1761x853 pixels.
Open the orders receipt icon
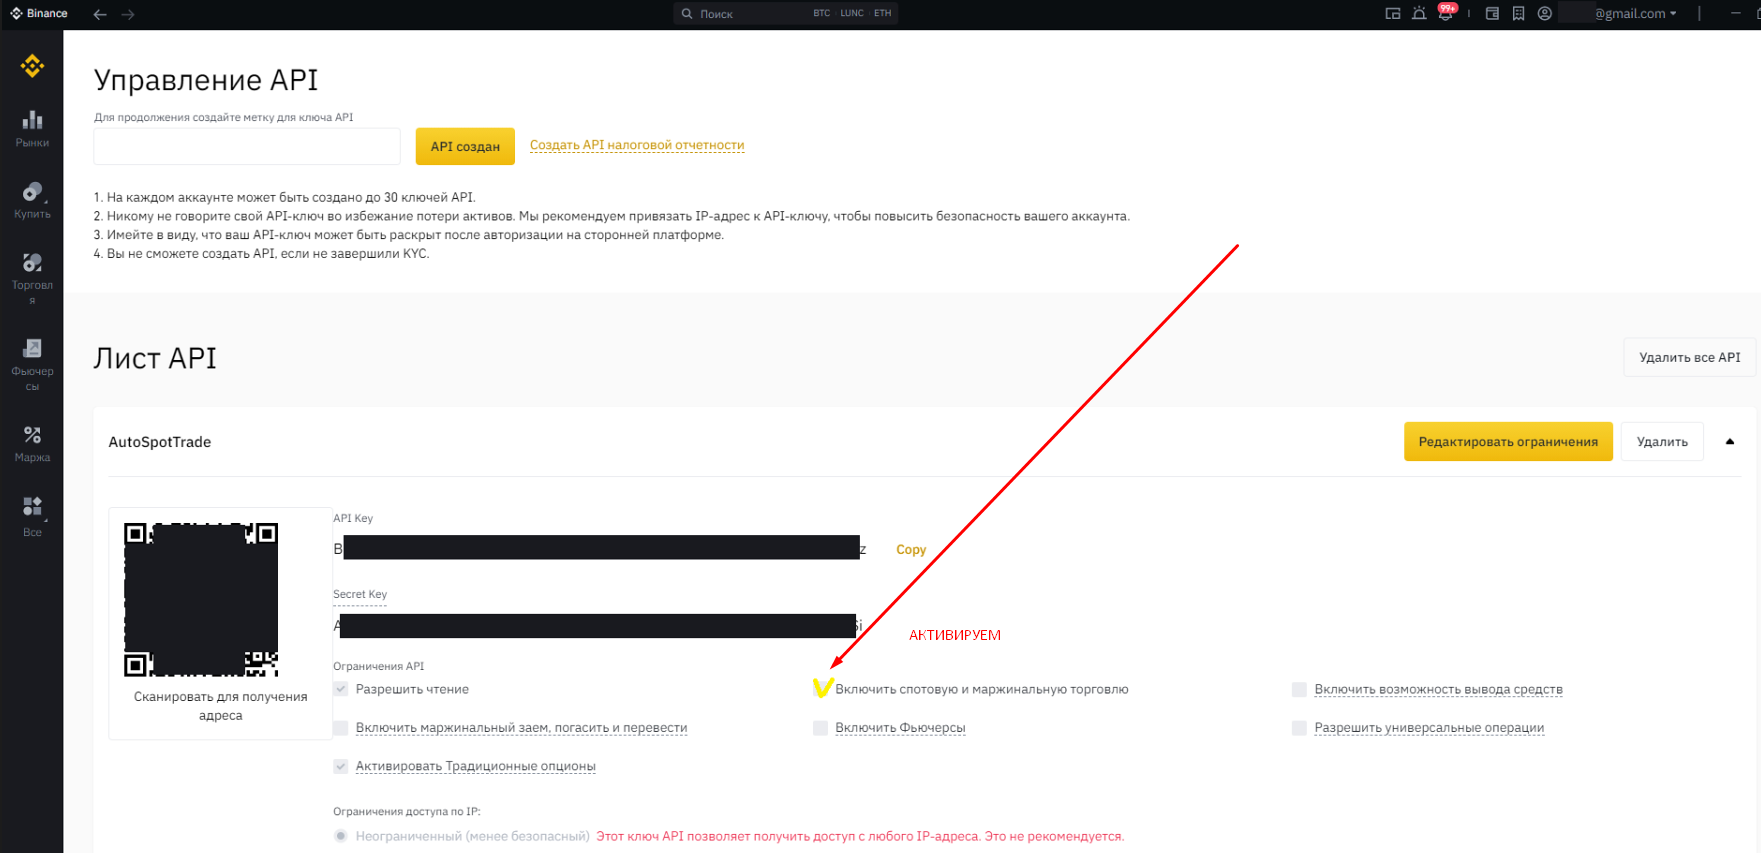pos(1518,14)
